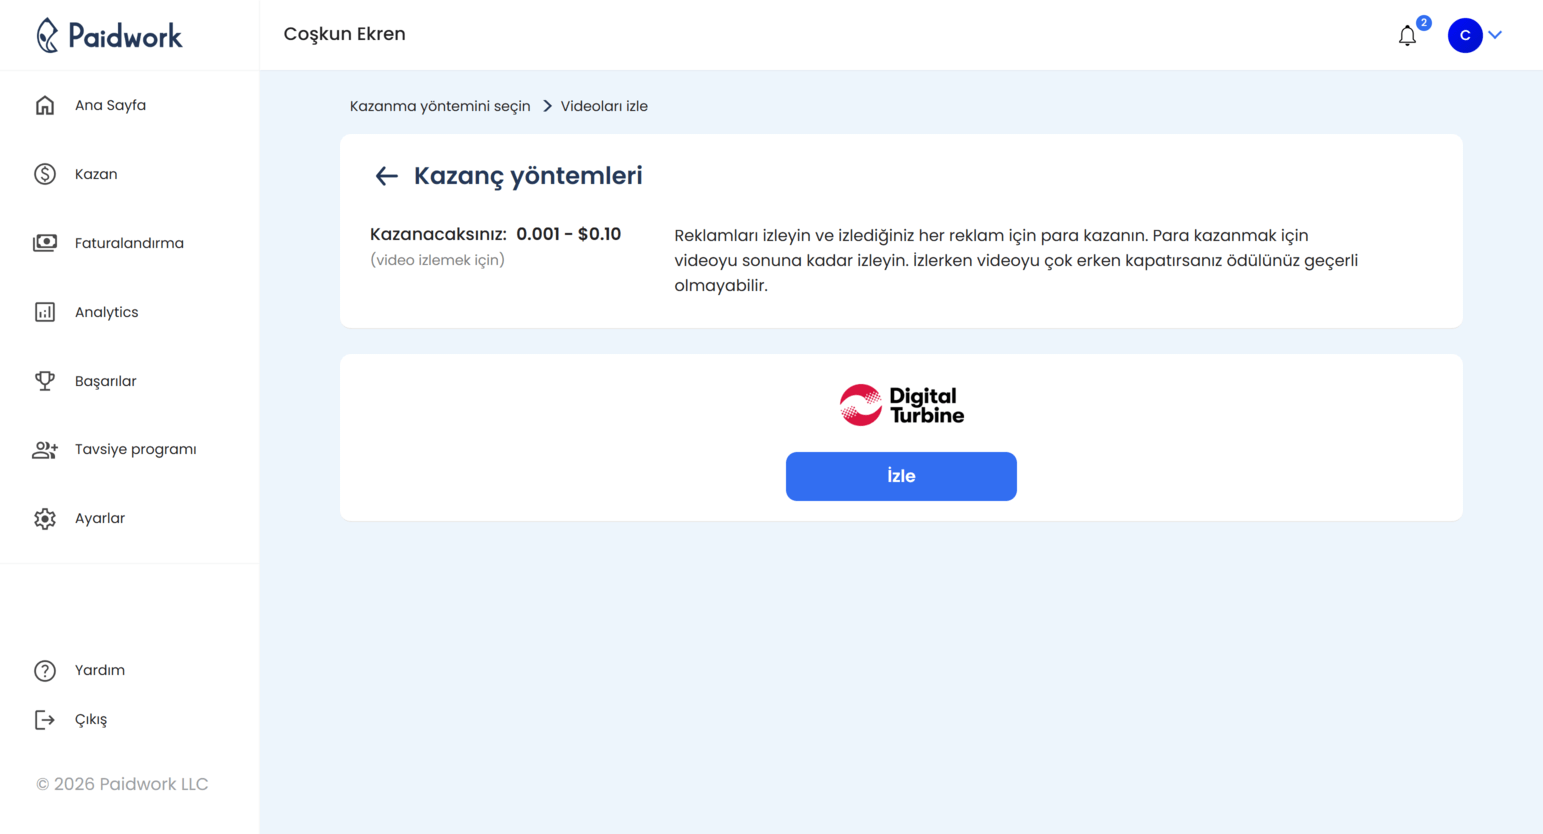1543x834 pixels.
Task: View Analytics via its chart icon
Action: click(x=45, y=311)
